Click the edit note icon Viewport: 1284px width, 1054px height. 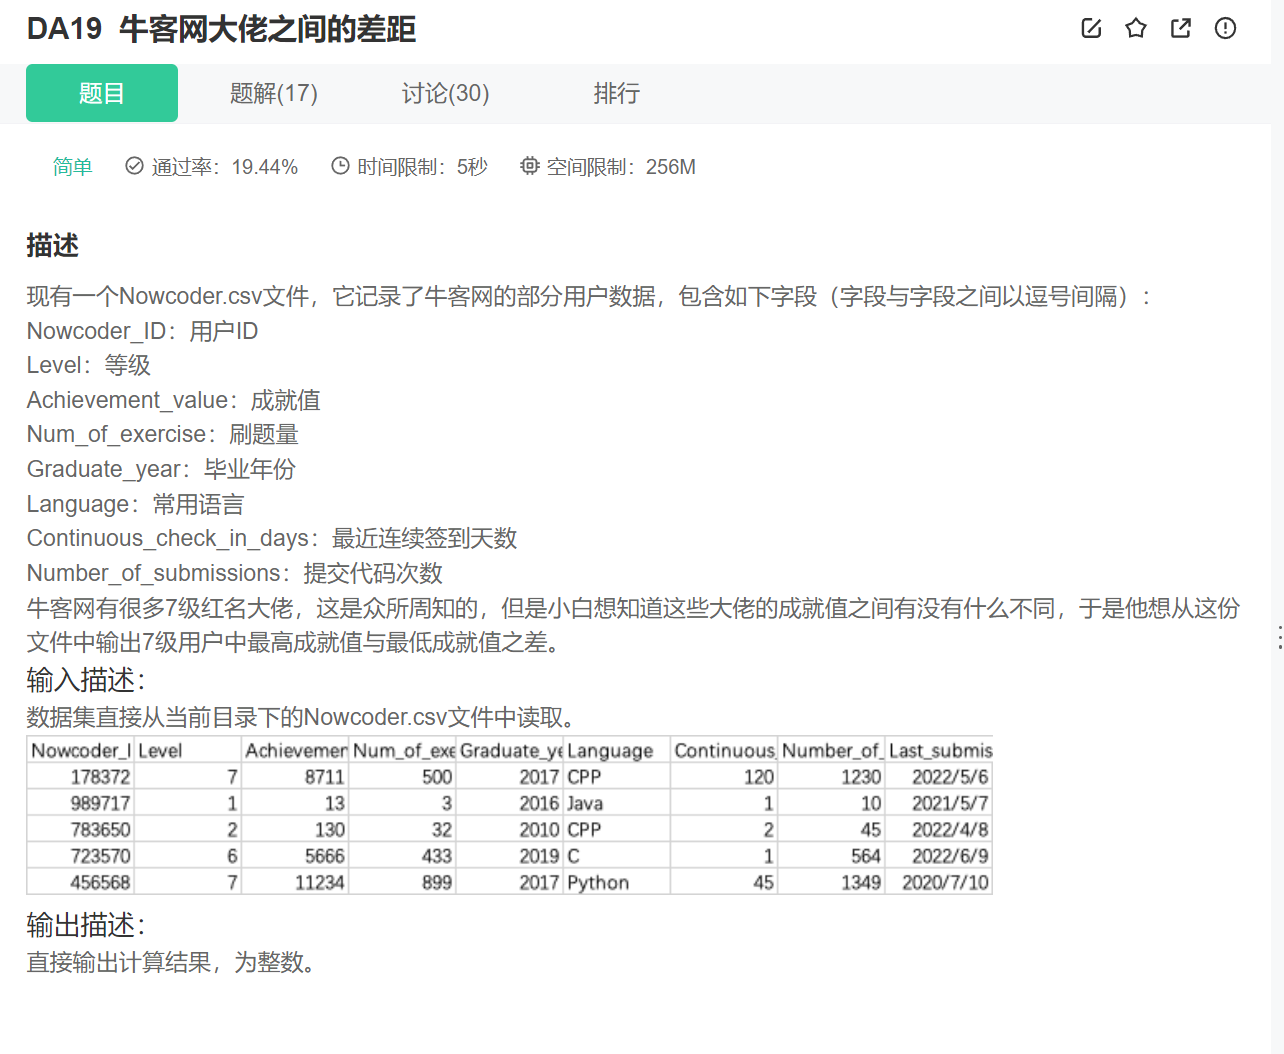(x=1091, y=28)
